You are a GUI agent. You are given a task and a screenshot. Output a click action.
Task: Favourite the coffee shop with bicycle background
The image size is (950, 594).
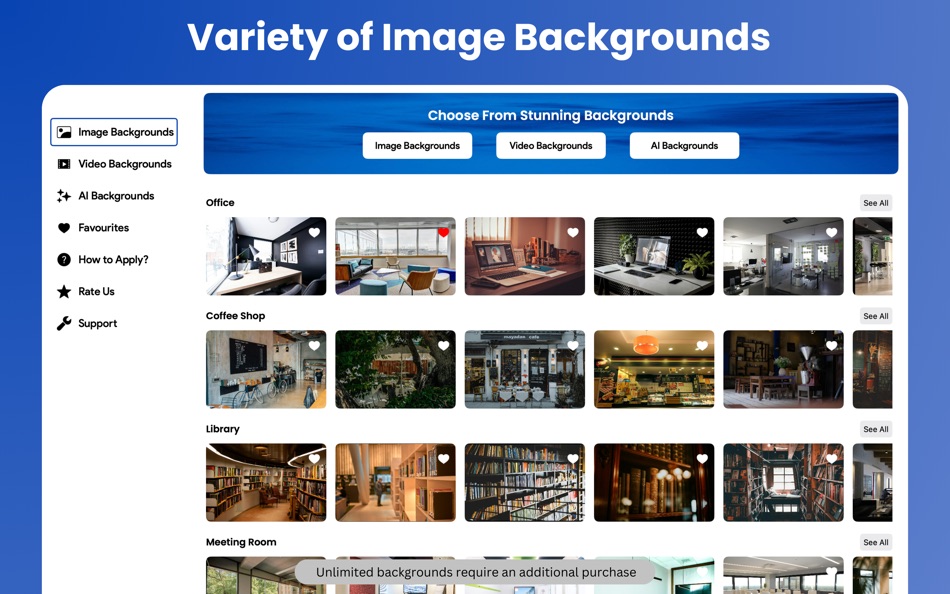click(314, 345)
